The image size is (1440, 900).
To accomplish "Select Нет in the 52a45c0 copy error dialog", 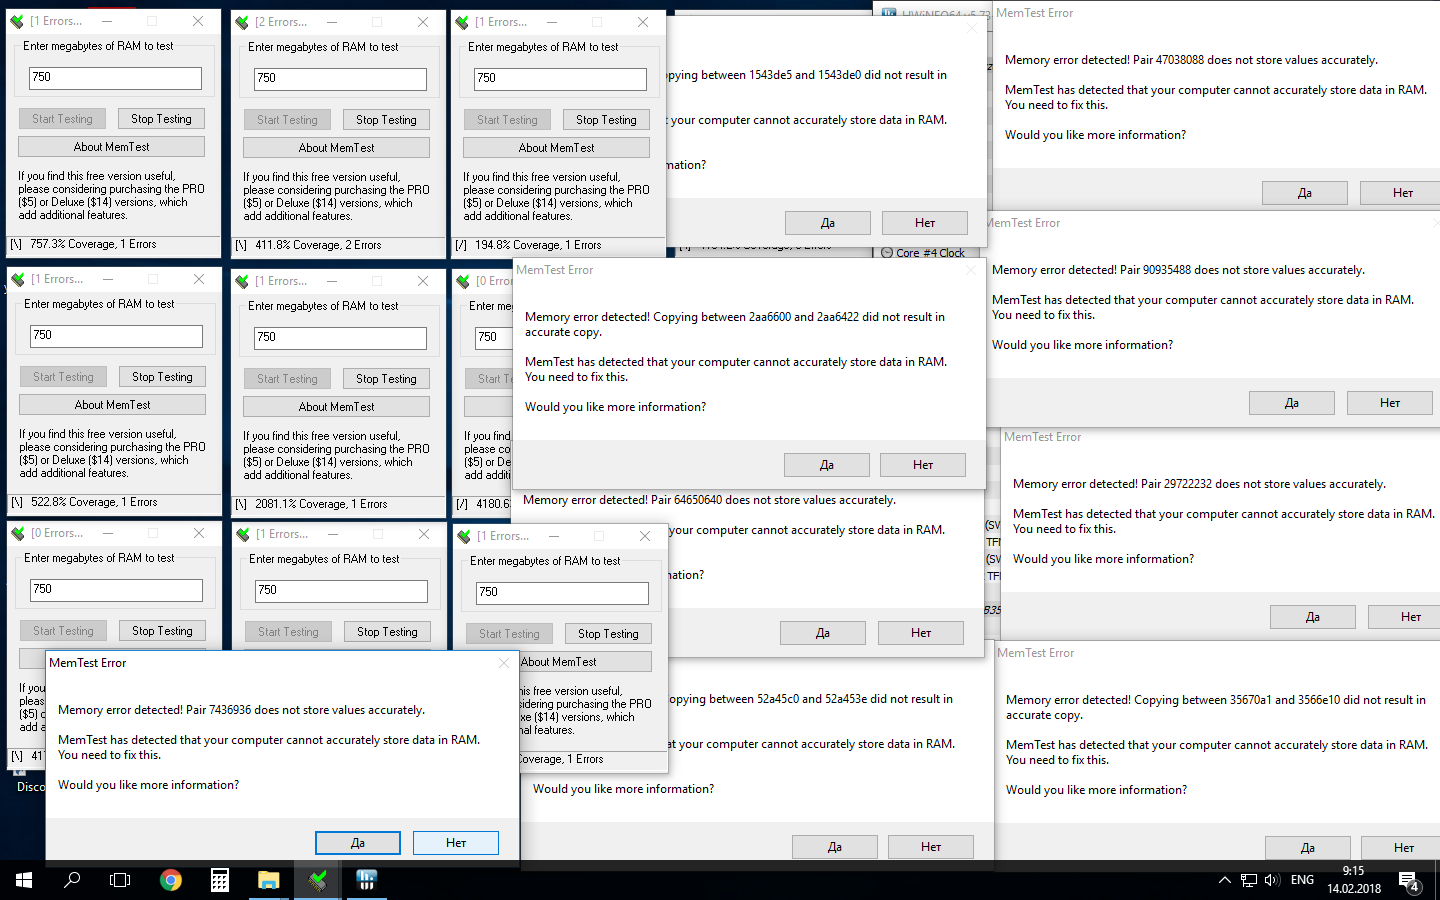I will [931, 847].
